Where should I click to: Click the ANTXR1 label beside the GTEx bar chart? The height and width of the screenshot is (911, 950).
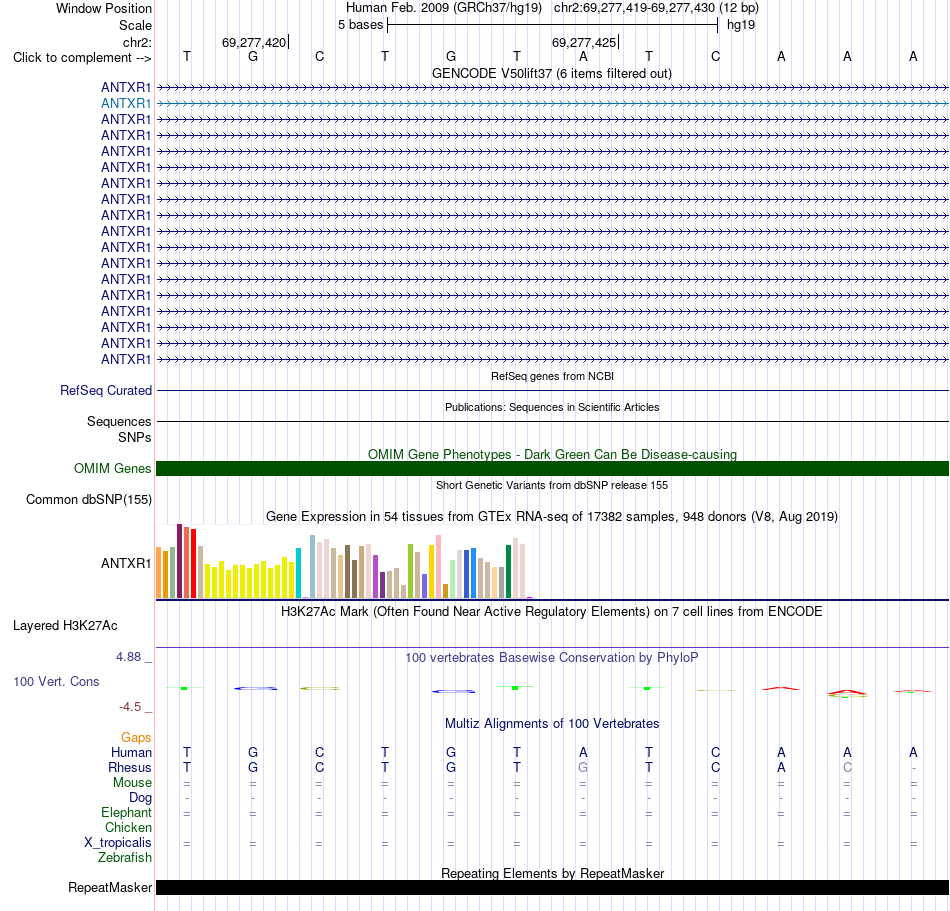pyautogui.click(x=126, y=563)
